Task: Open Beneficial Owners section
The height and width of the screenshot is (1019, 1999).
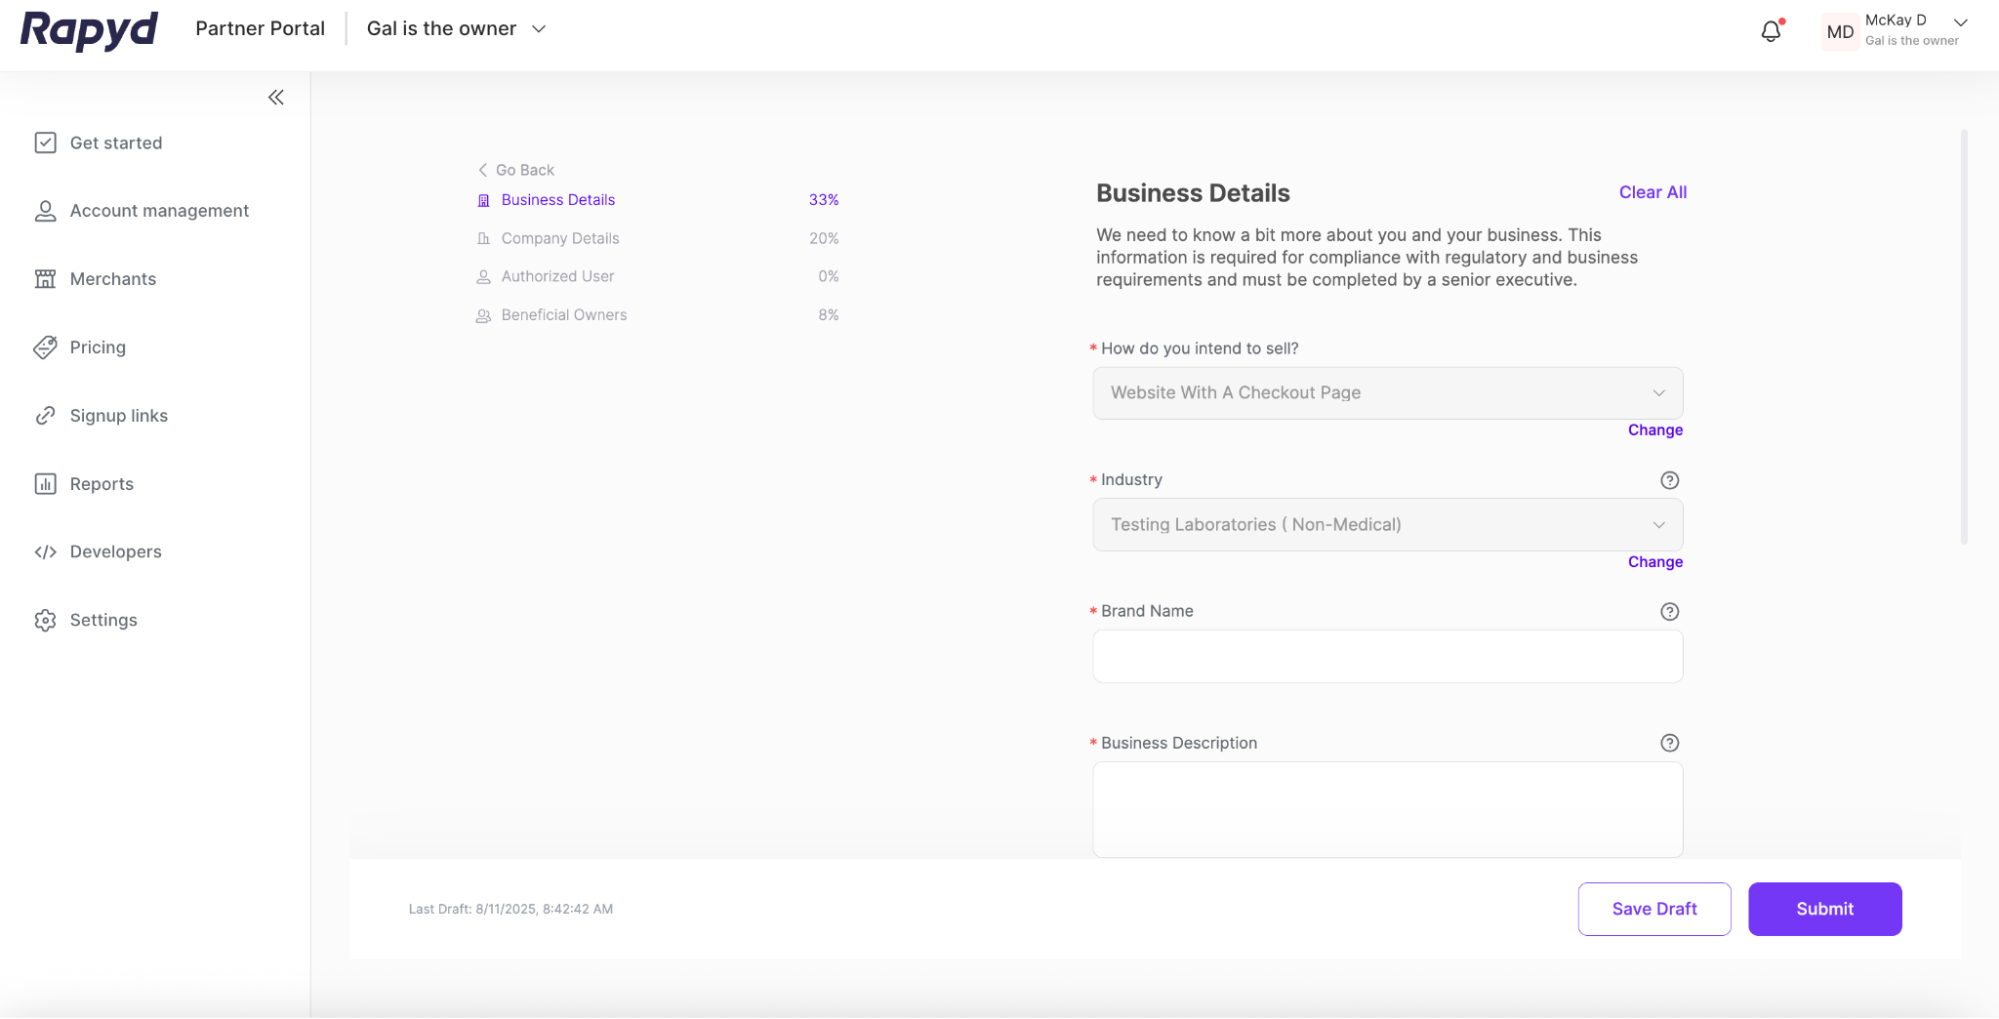Action: 563,315
